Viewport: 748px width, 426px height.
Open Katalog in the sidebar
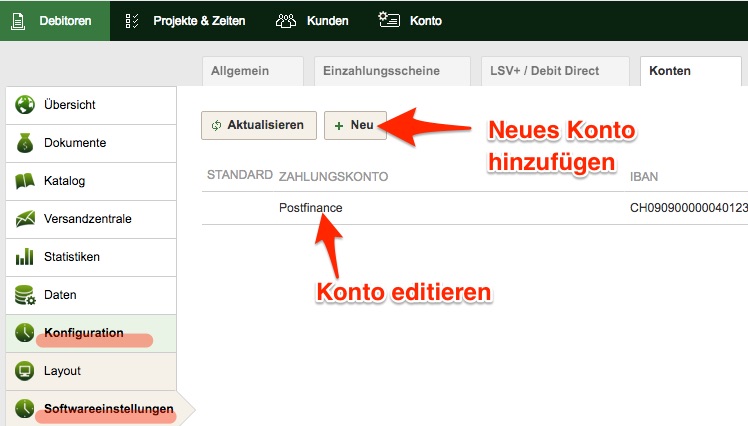point(91,181)
